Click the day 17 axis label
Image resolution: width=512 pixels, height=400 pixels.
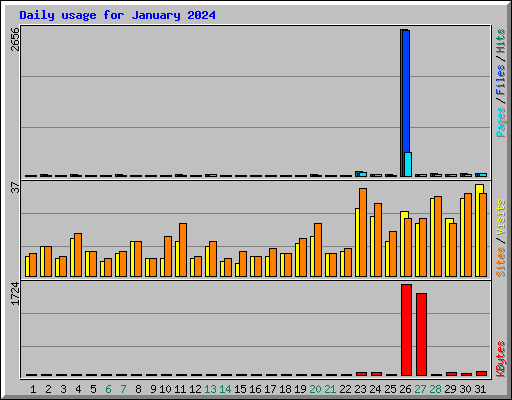point(270,389)
